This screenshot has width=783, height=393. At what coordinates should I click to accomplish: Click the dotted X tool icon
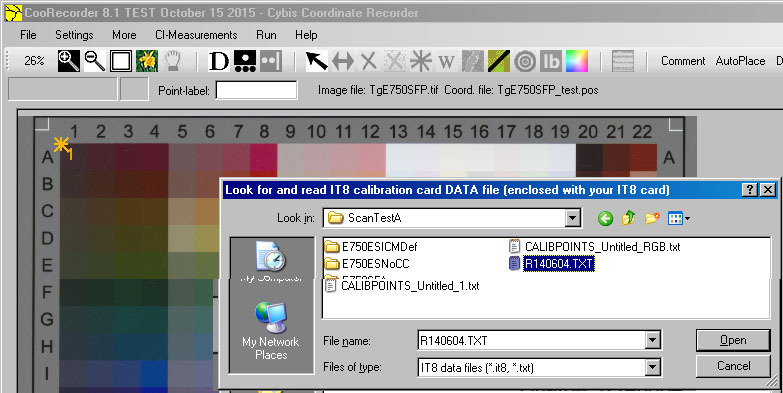coord(394,61)
